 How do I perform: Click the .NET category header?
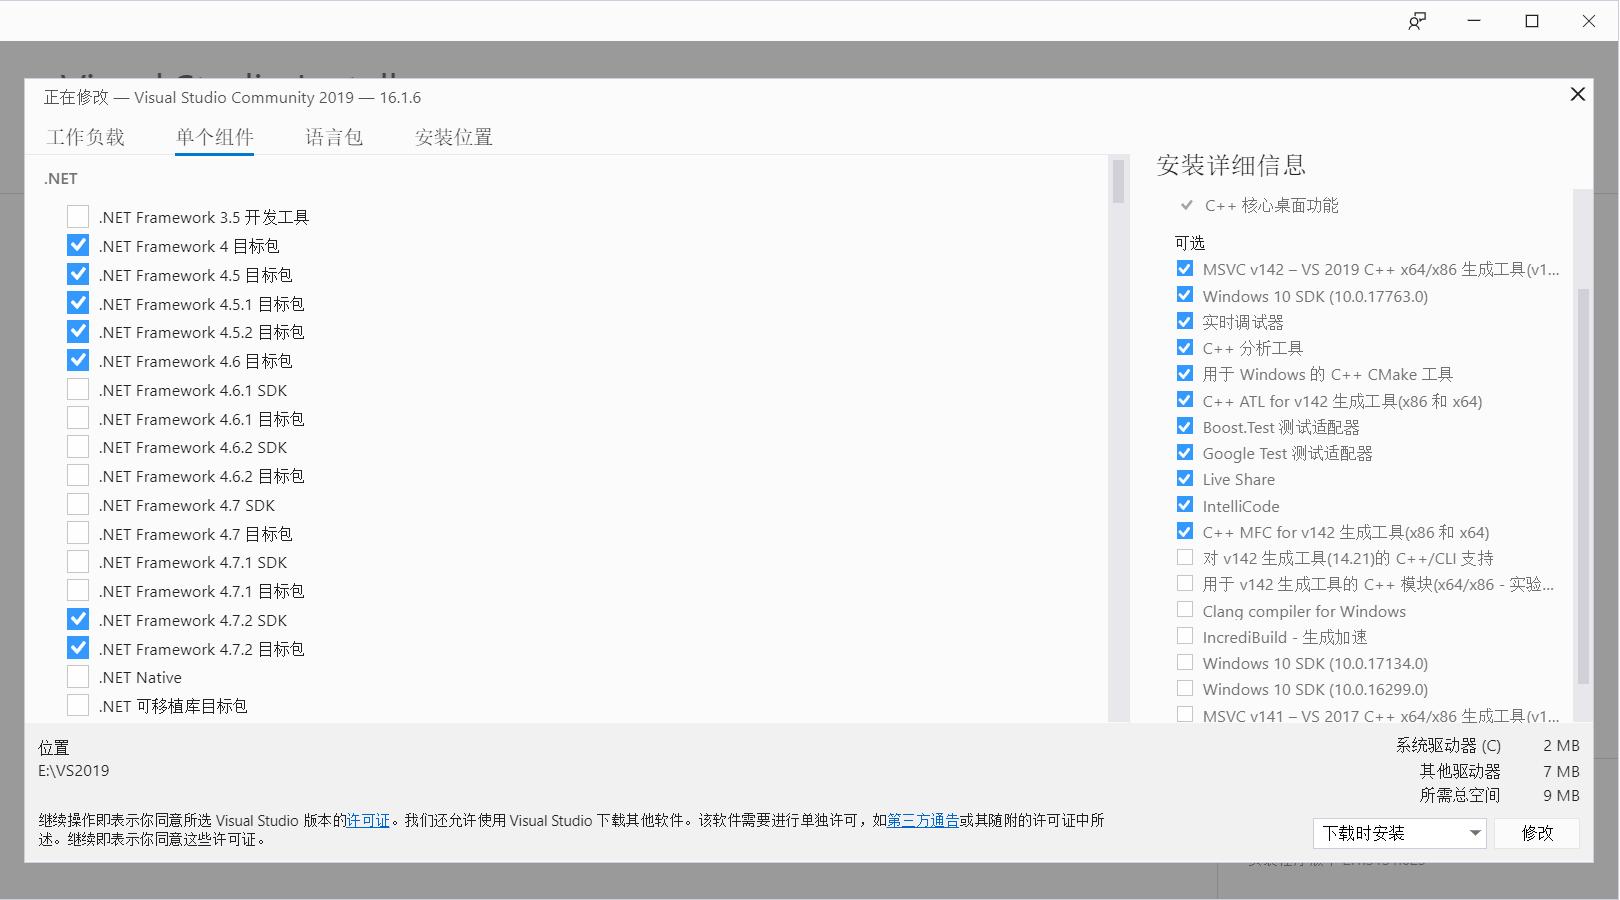pyautogui.click(x=61, y=178)
